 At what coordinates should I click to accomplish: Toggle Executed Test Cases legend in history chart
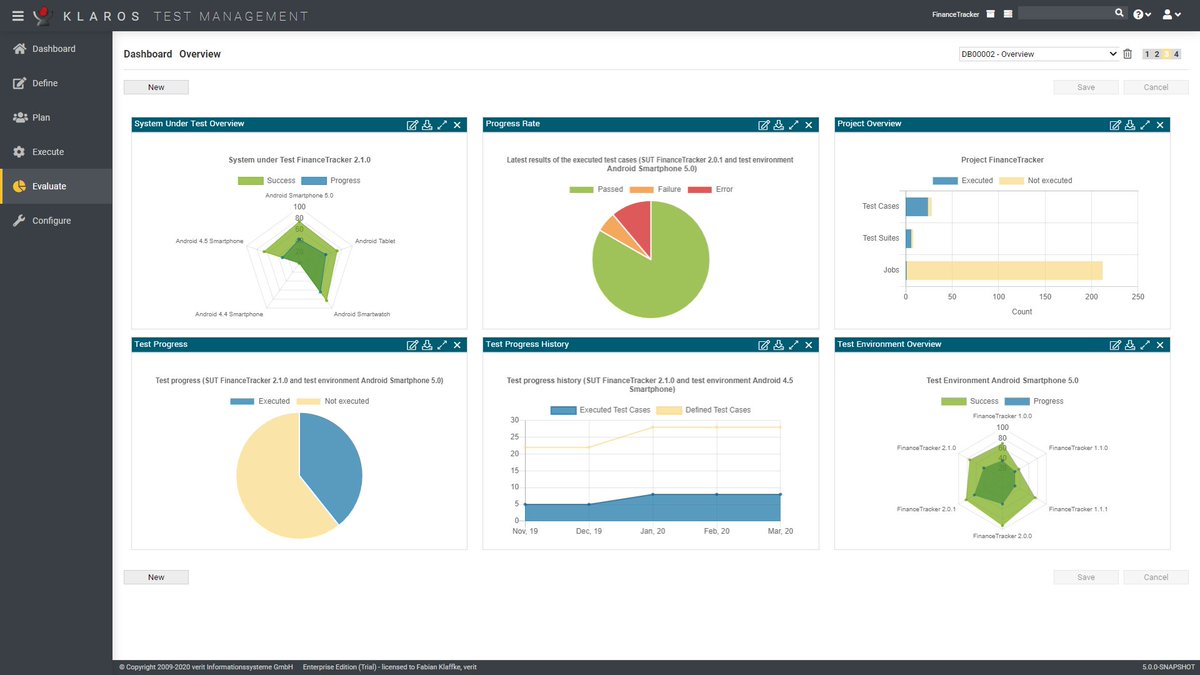point(601,410)
